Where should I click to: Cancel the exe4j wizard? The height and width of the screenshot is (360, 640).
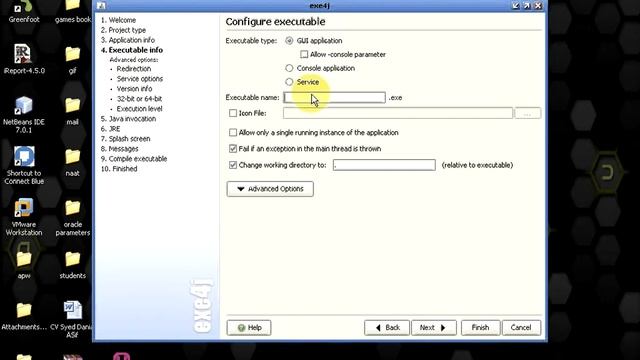521,328
